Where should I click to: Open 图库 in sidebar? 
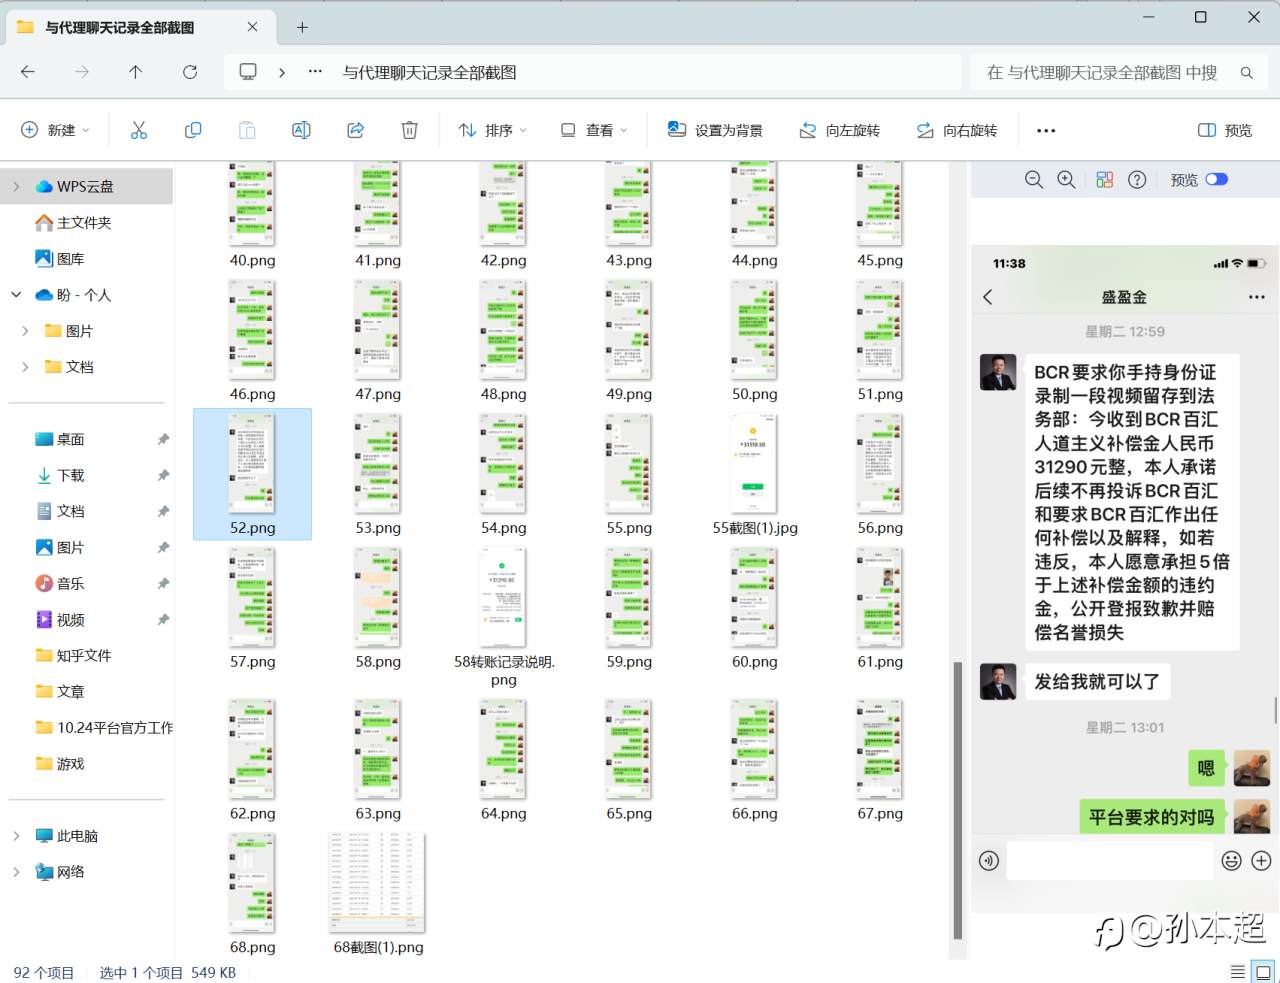coord(60,258)
